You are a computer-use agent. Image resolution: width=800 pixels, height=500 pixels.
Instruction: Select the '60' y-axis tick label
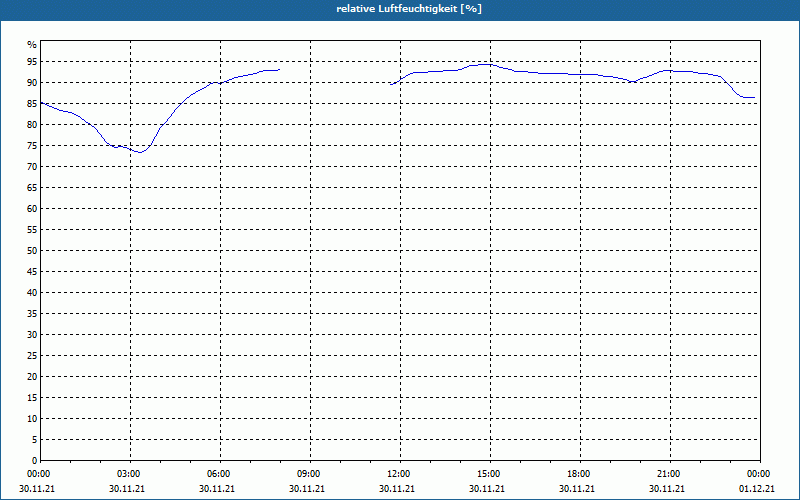[32, 209]
